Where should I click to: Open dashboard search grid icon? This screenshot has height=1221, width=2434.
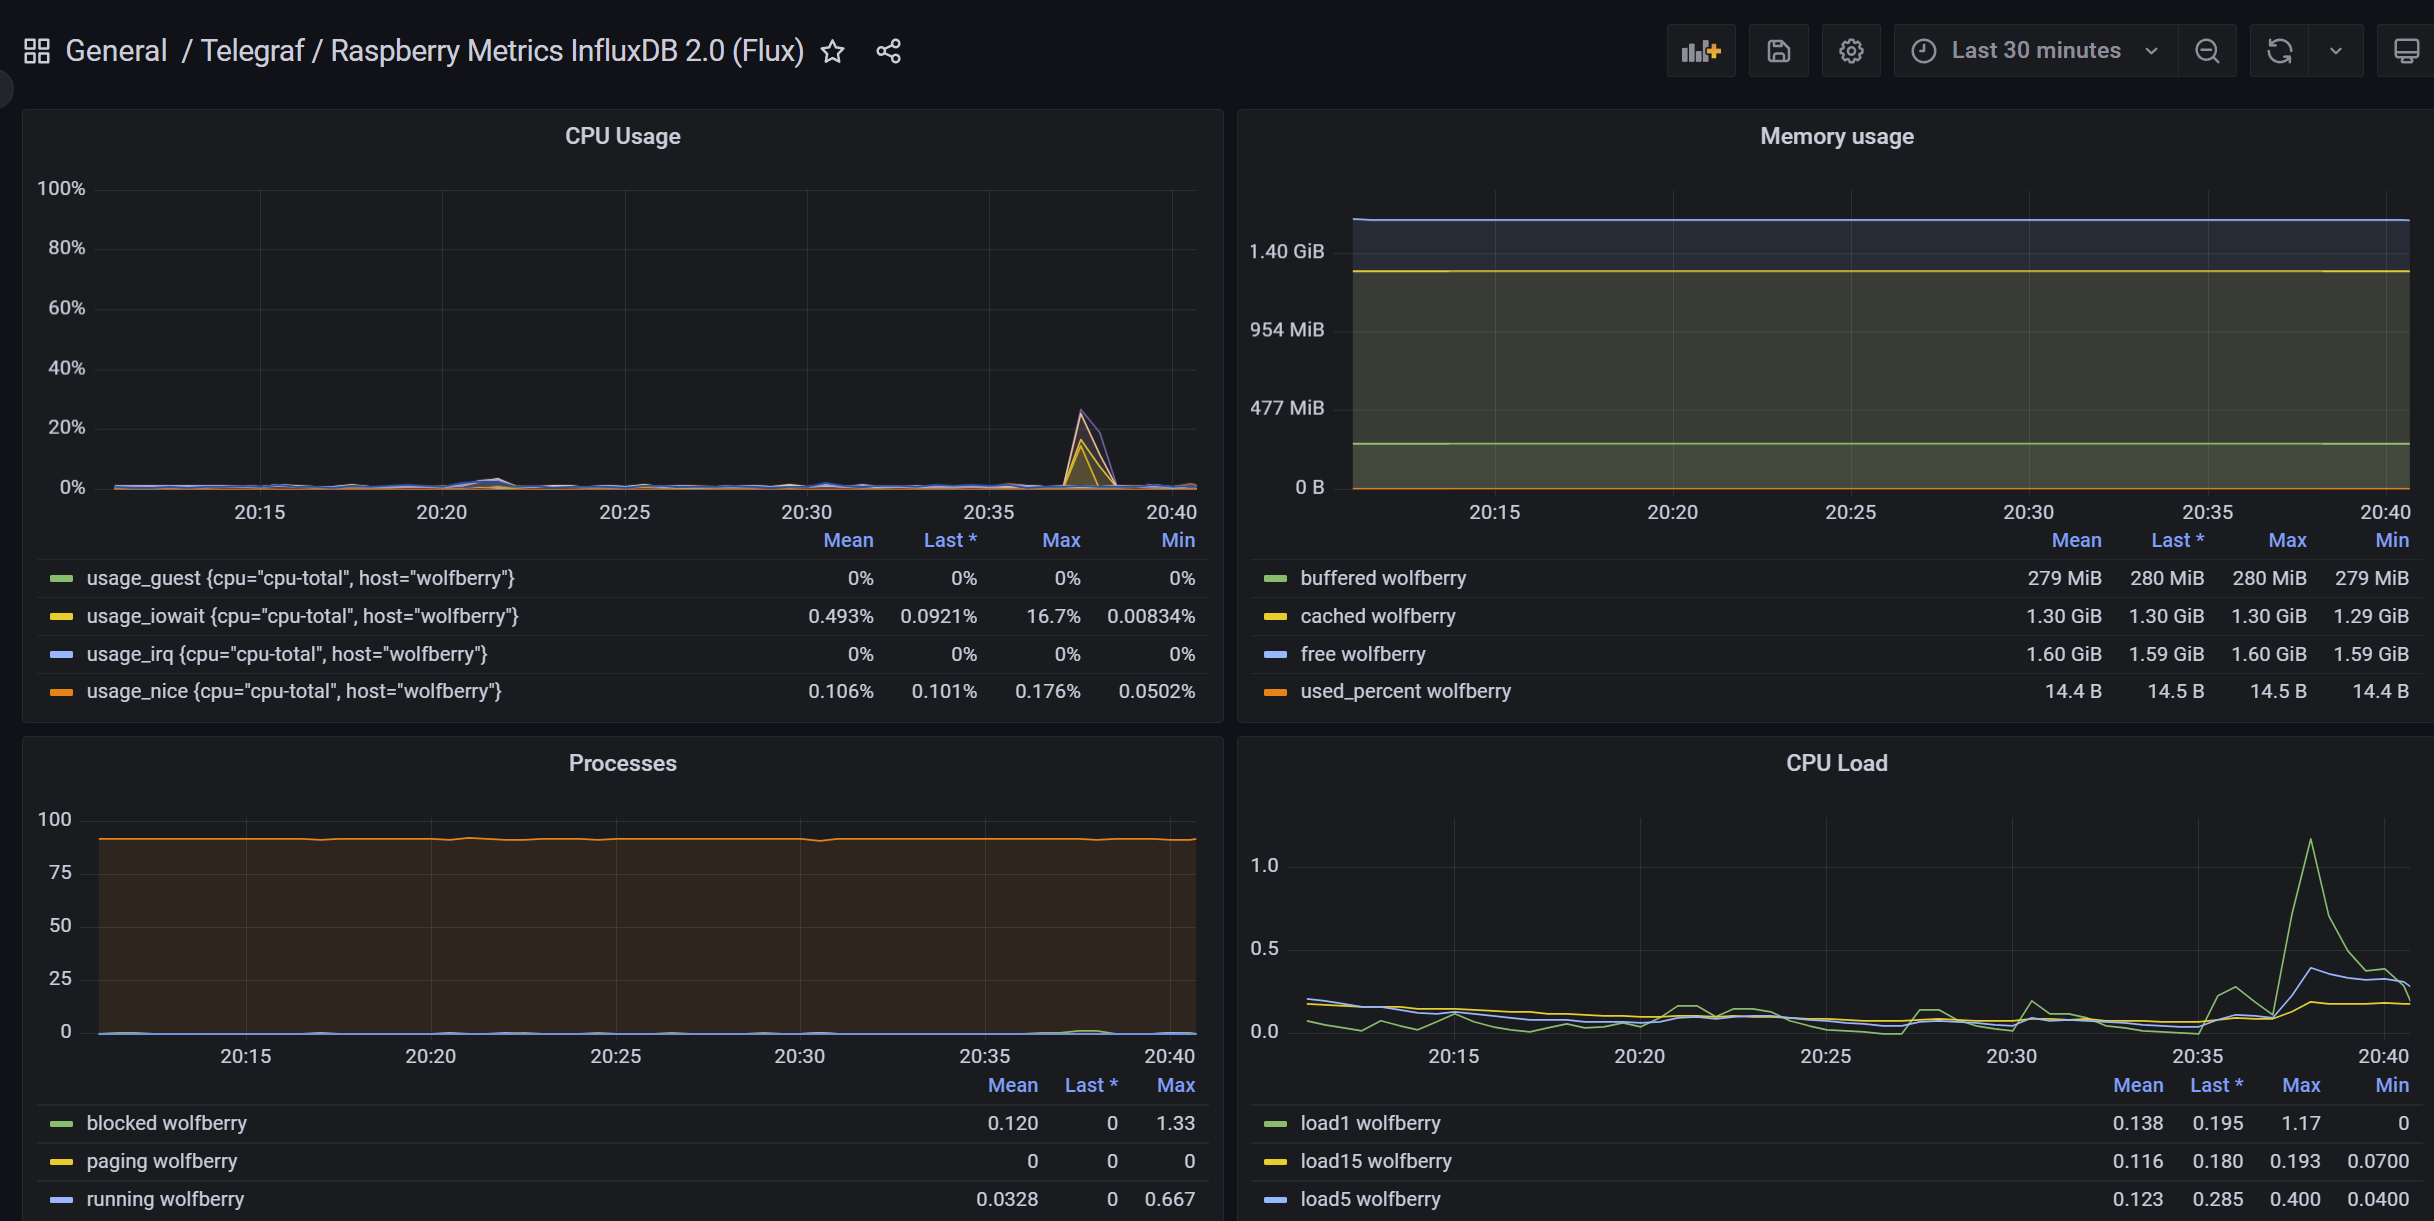coord(37,51)
